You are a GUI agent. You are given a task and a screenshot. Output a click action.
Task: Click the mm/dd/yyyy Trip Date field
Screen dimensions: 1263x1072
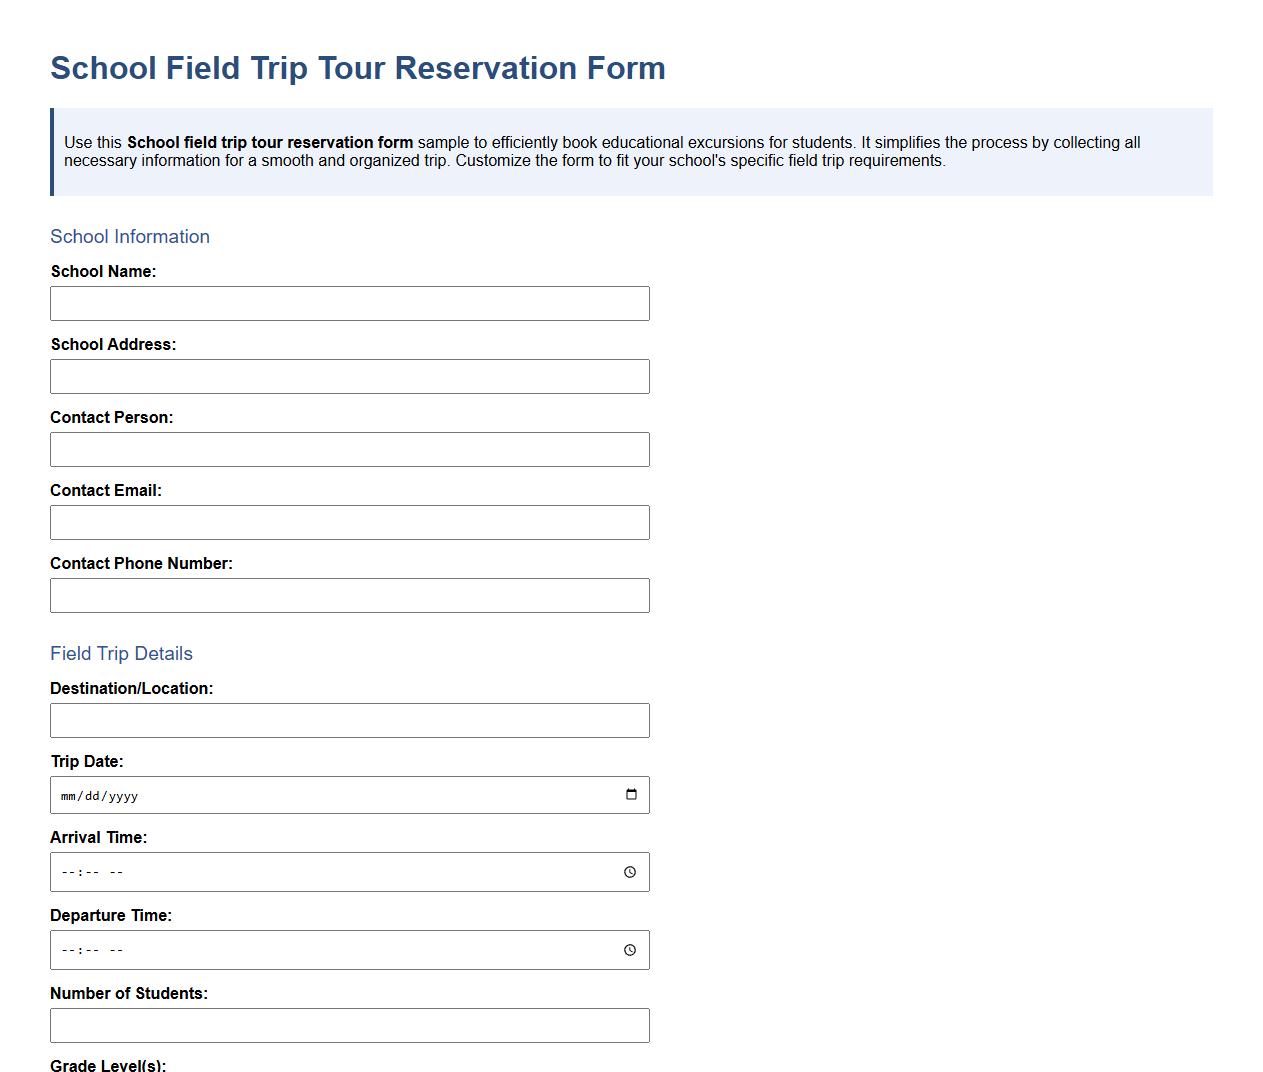click(300, 794)
